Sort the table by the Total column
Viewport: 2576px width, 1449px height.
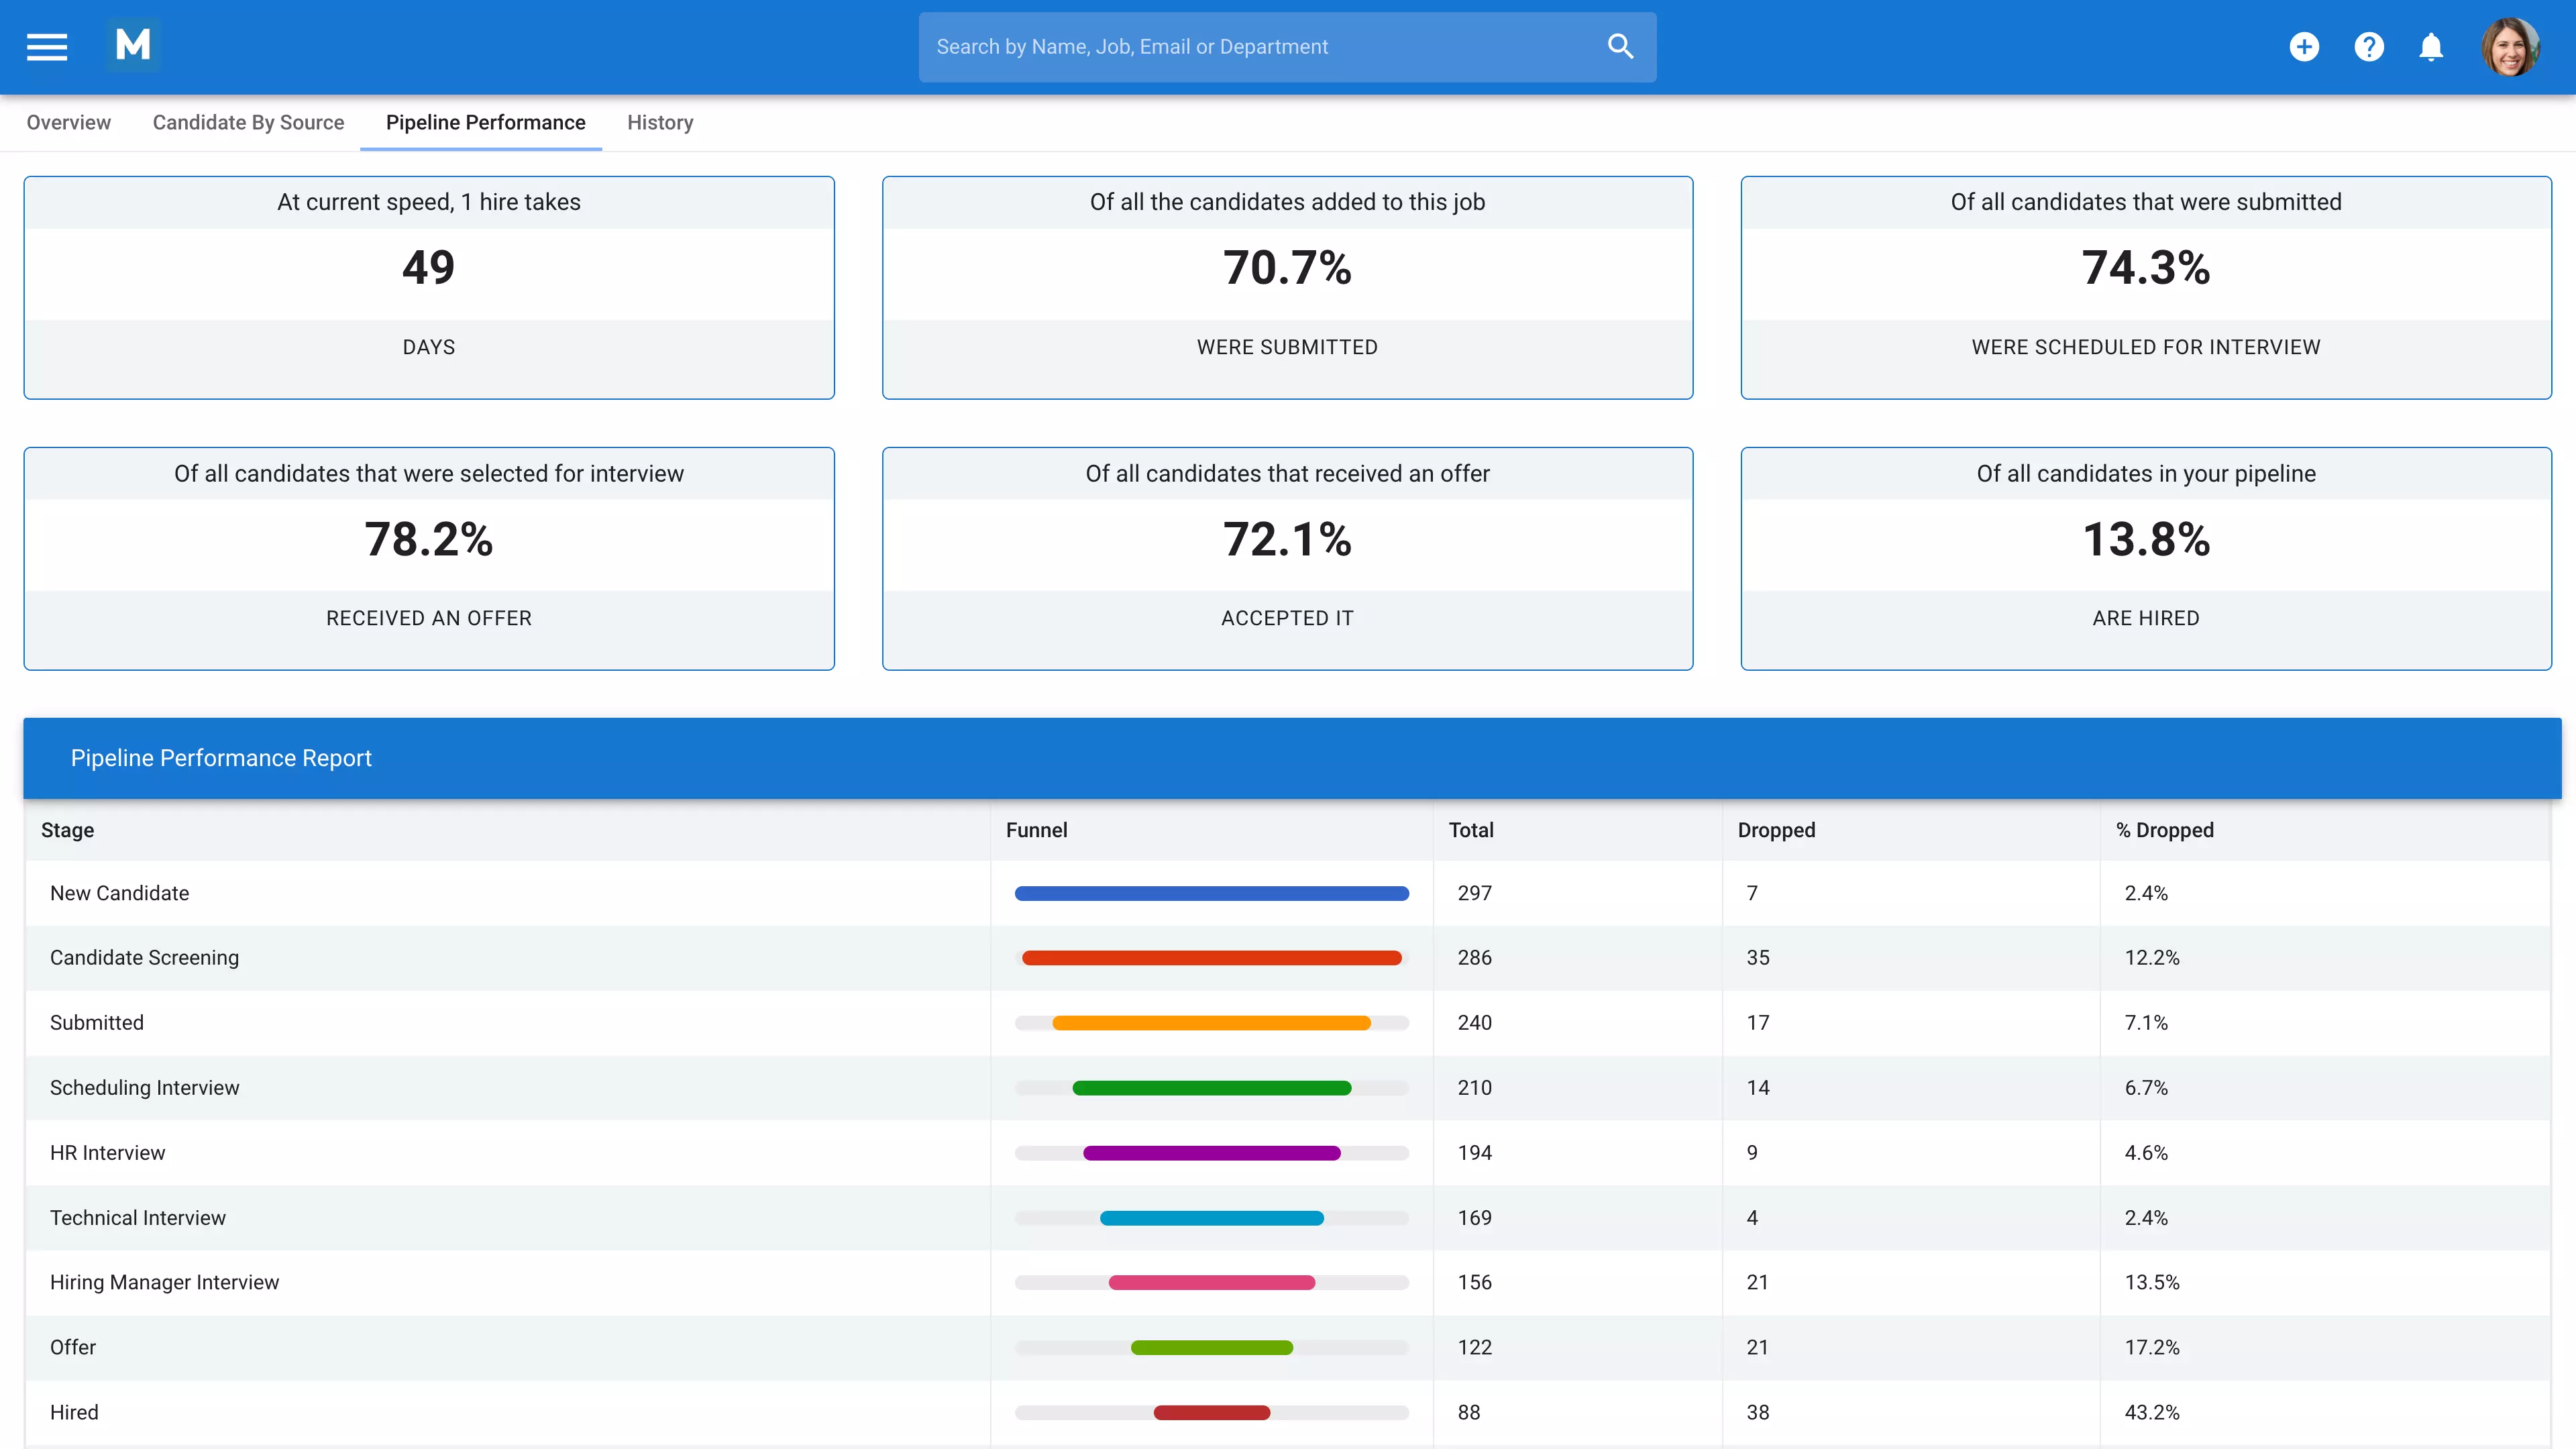1471,830
